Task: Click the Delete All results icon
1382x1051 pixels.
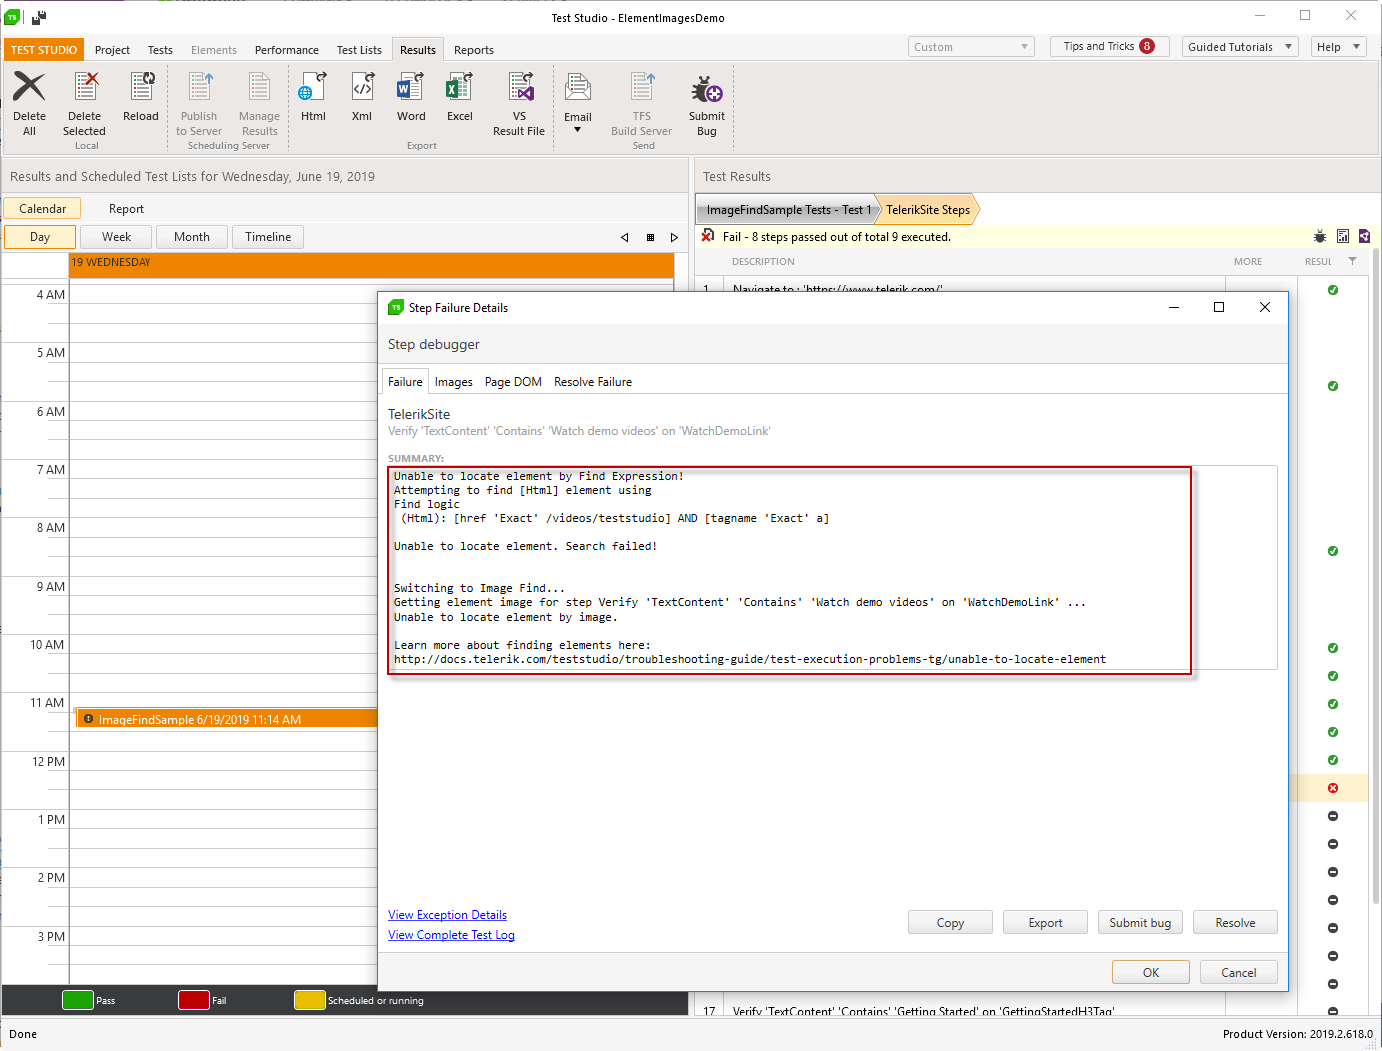Action: click(29, 88)
